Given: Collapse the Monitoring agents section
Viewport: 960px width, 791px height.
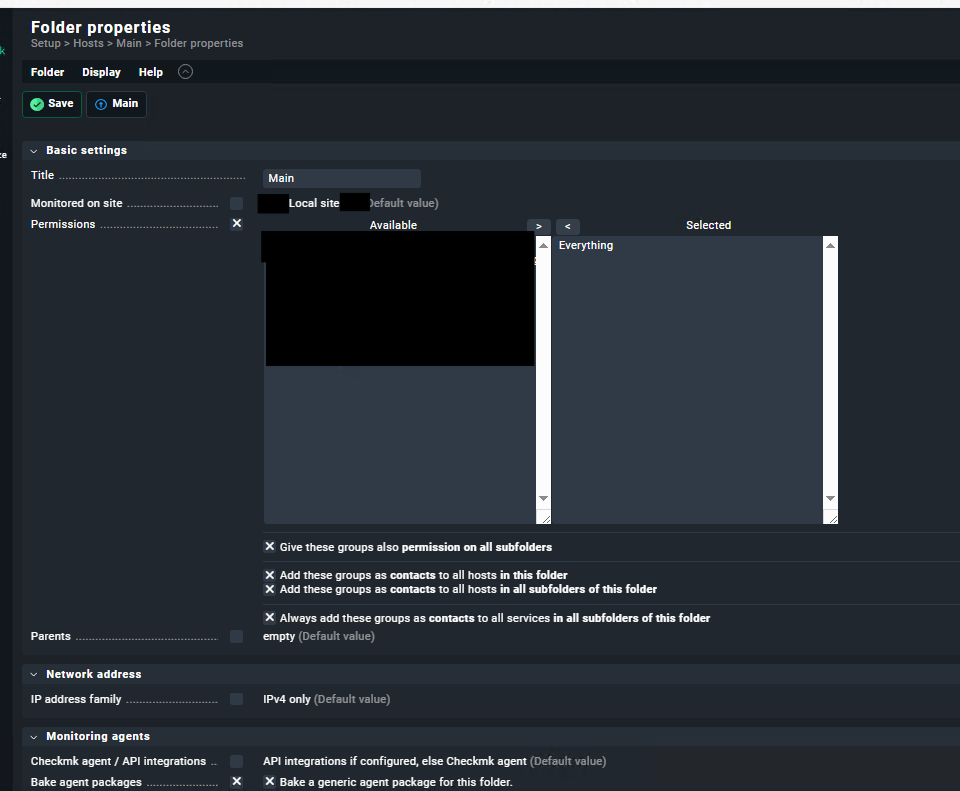Looking at the screenshot, I should click(x=34, y=736).
